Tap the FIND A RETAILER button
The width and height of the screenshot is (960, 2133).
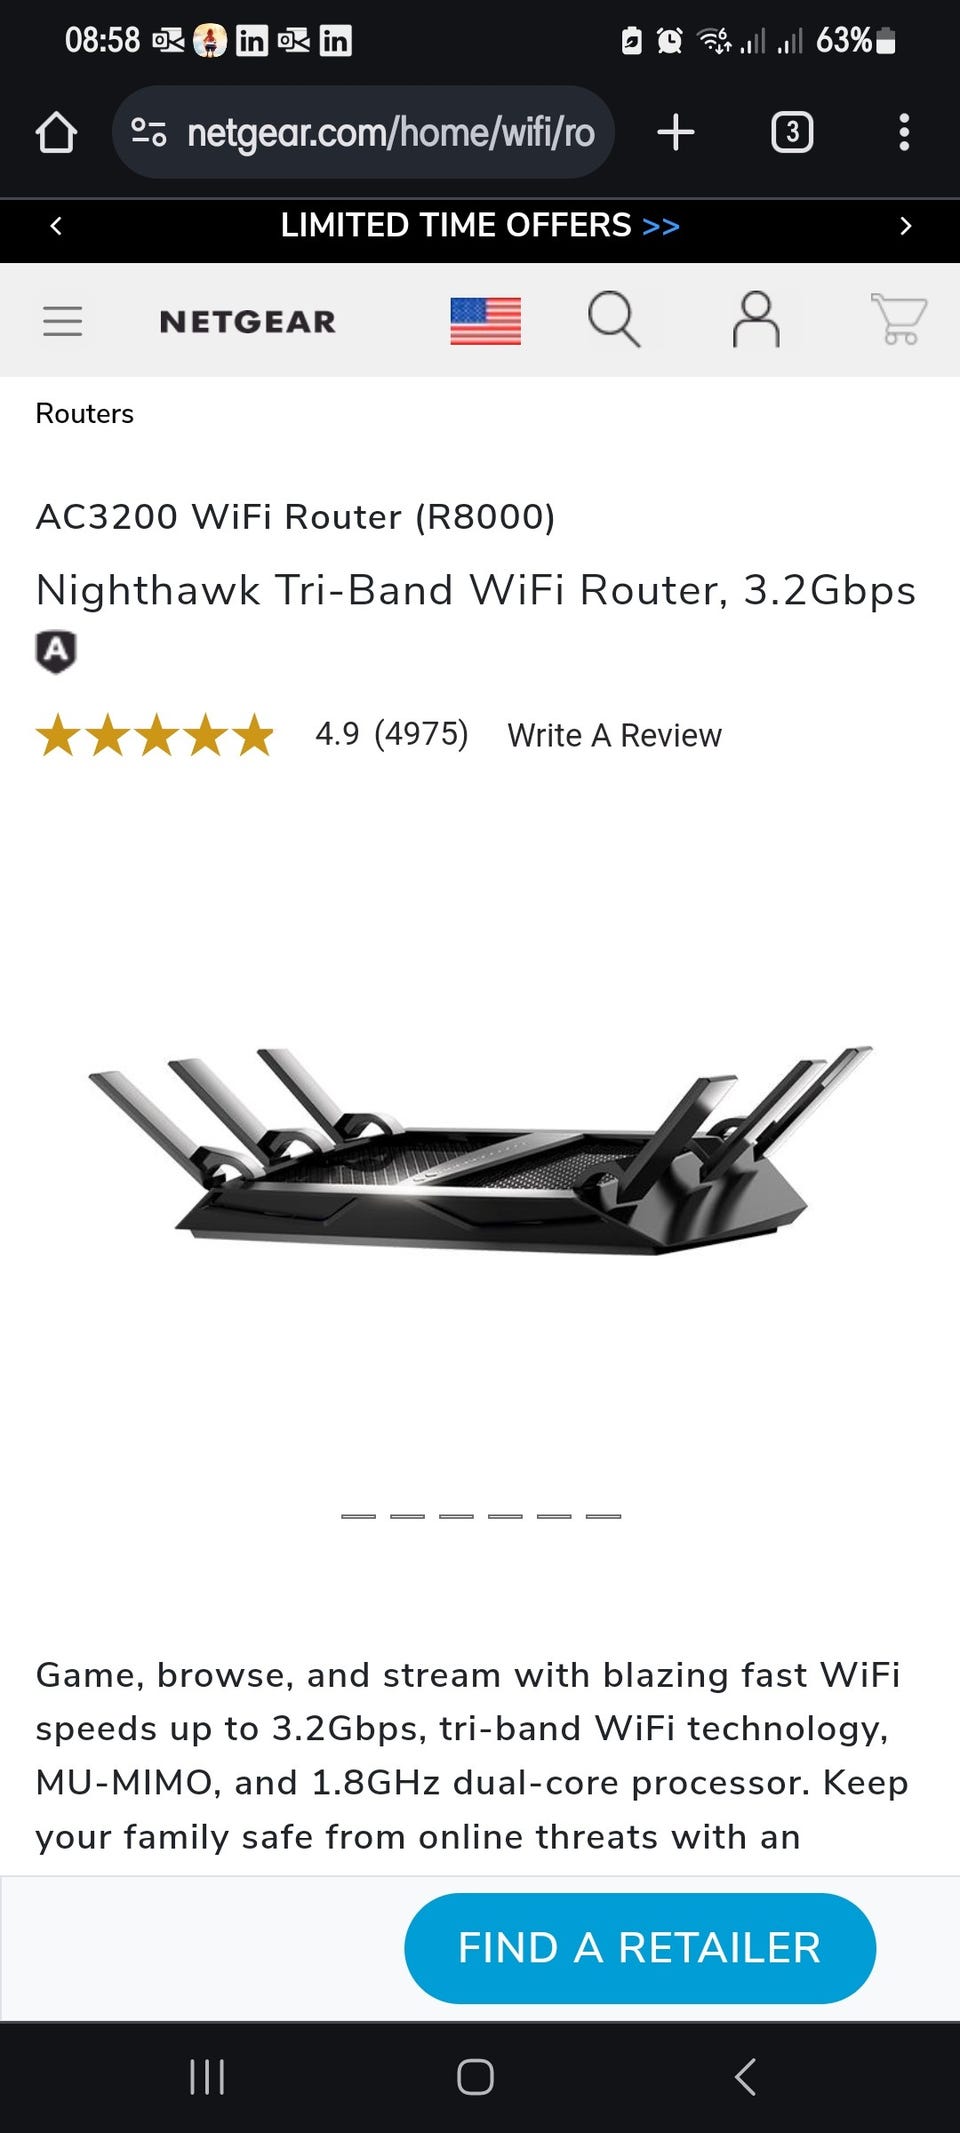click(x=640, y=1948)
